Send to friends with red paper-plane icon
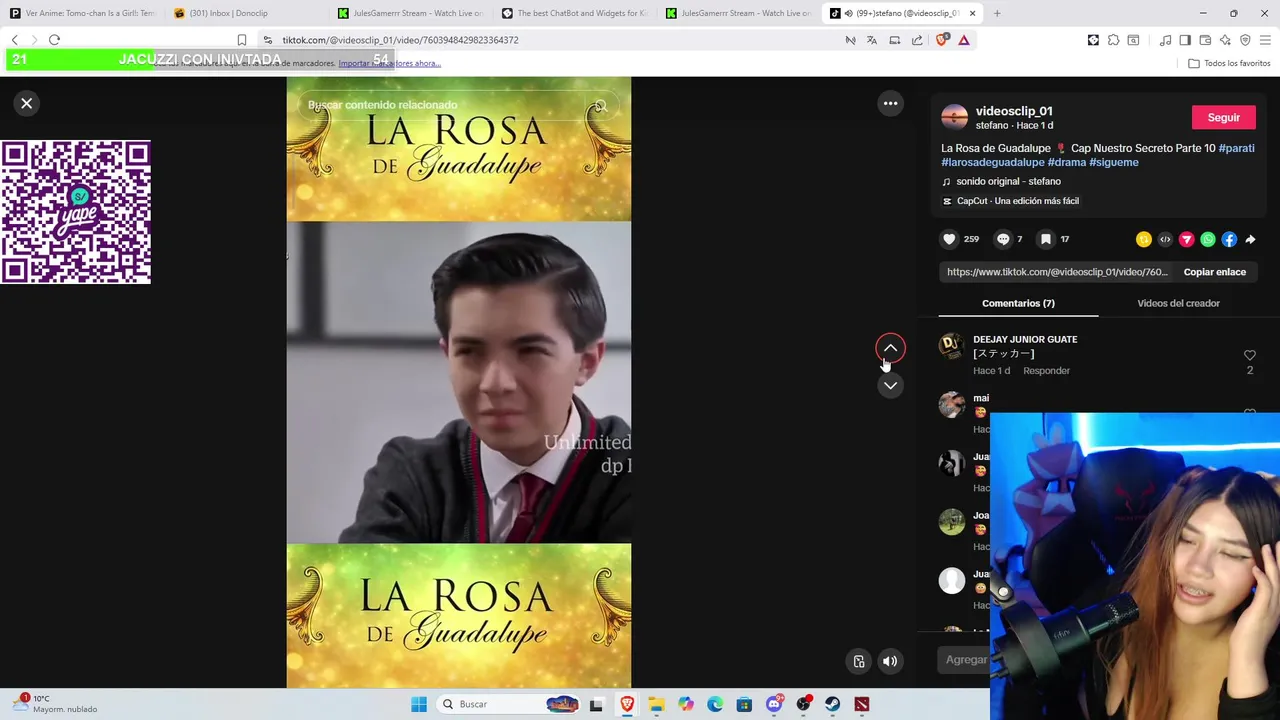 click(x=1186, y=239)
